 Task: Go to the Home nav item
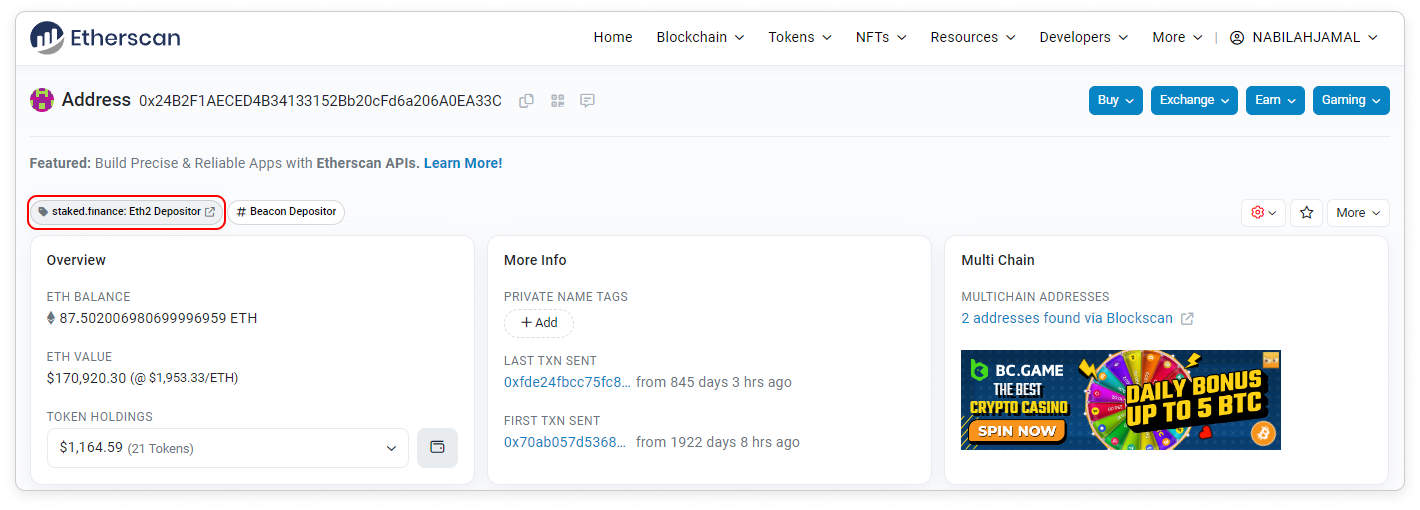point(613,37)
